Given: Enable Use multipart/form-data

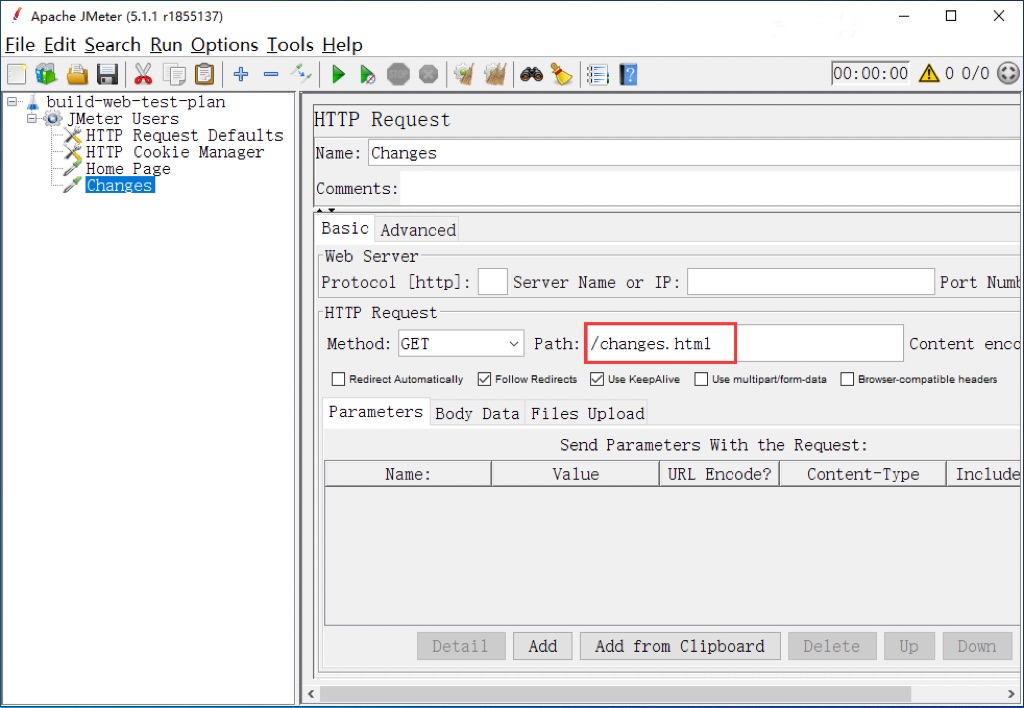Looking at the screenshot, I should (x=701, y=379).
